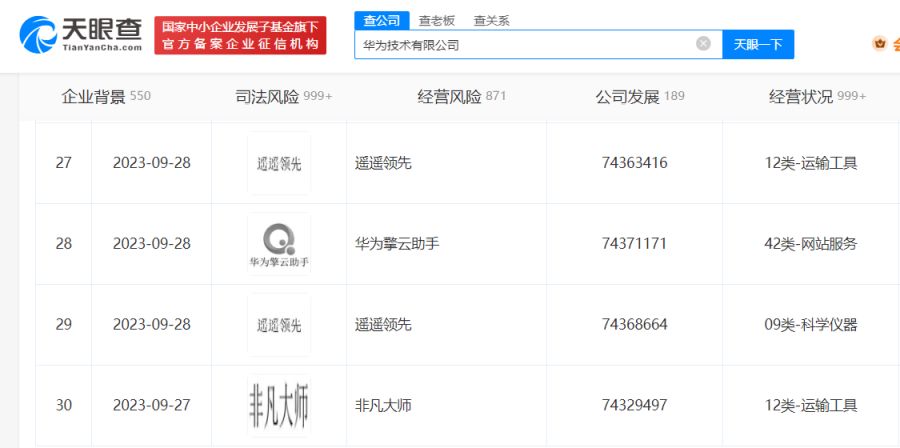Click trademark name 华为擎云助手 text
This screenshot has height=448, width=900.
(x=397, y=244)
